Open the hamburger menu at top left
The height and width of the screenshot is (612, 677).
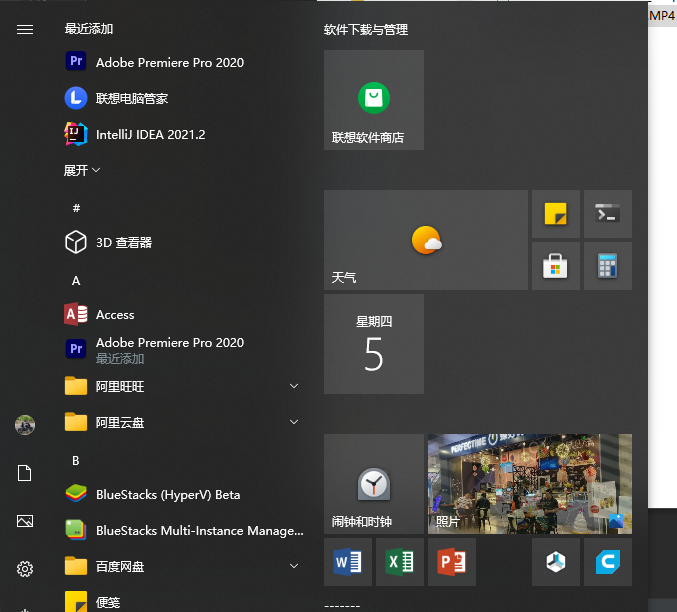(x=25, y=29)
